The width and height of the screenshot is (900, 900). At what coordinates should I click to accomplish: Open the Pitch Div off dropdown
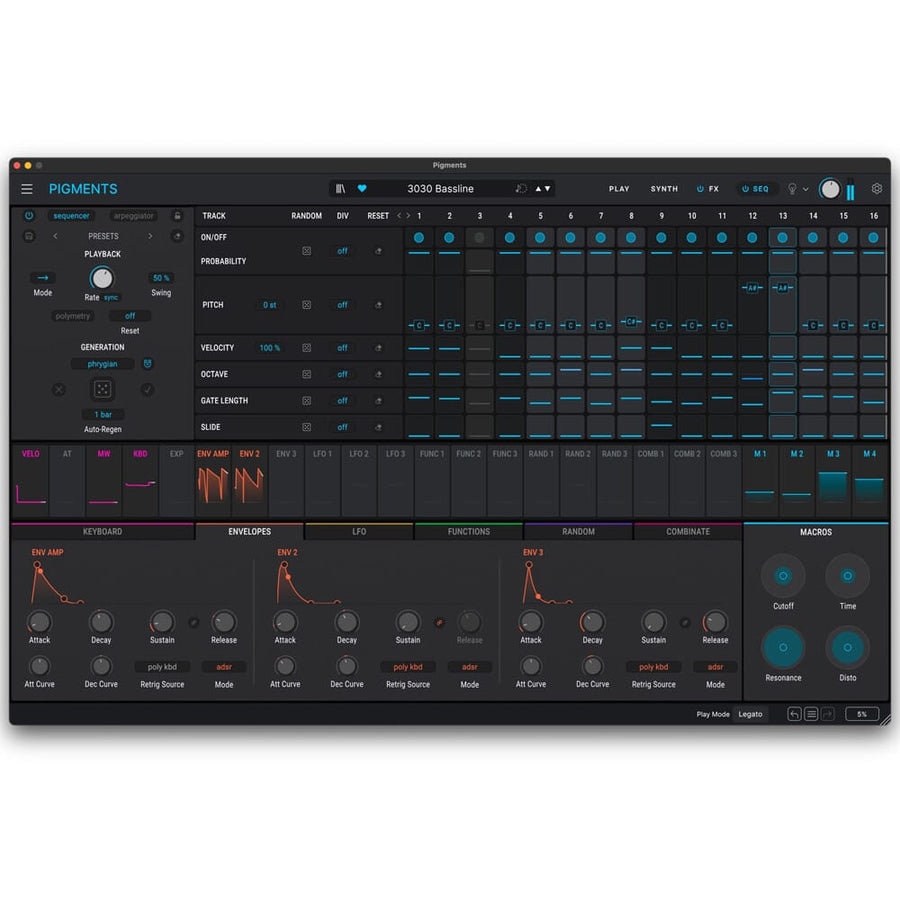tap(343, 305)
